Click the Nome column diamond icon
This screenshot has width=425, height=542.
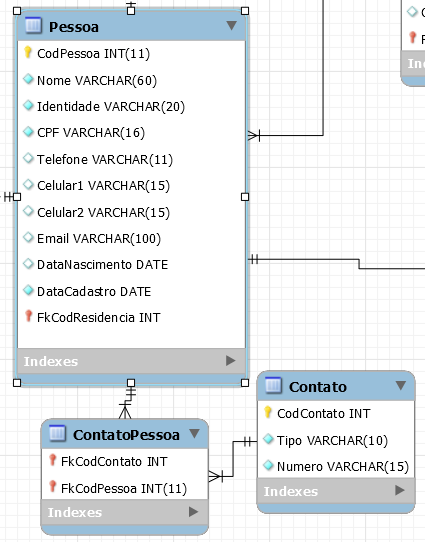pos(28,79)
